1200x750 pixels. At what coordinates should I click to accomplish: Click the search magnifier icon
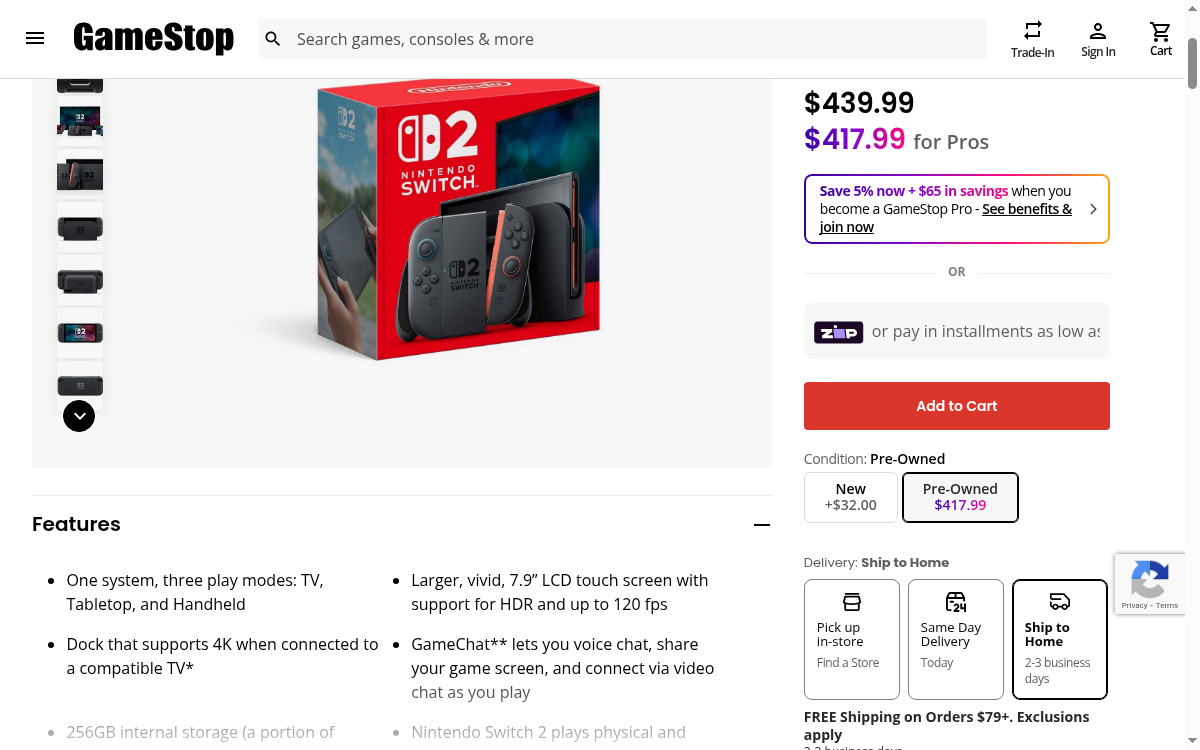pyautogui.click(x=272, y=38)
